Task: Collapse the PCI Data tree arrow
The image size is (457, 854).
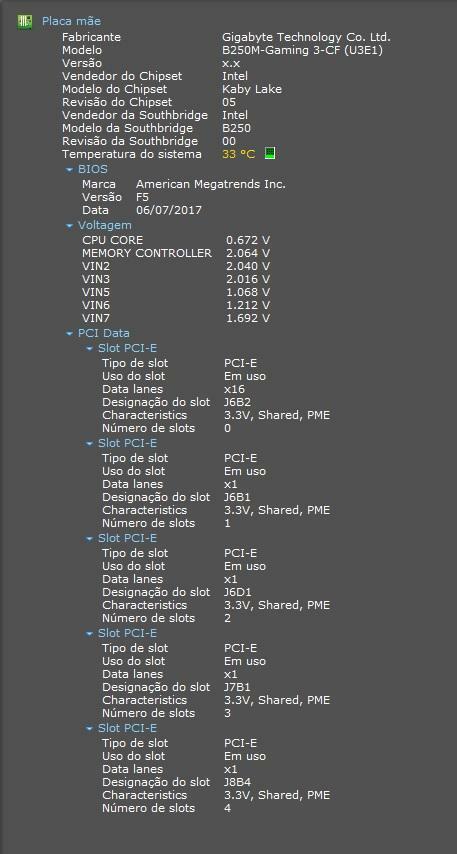Action: click(x=69, y=333)
